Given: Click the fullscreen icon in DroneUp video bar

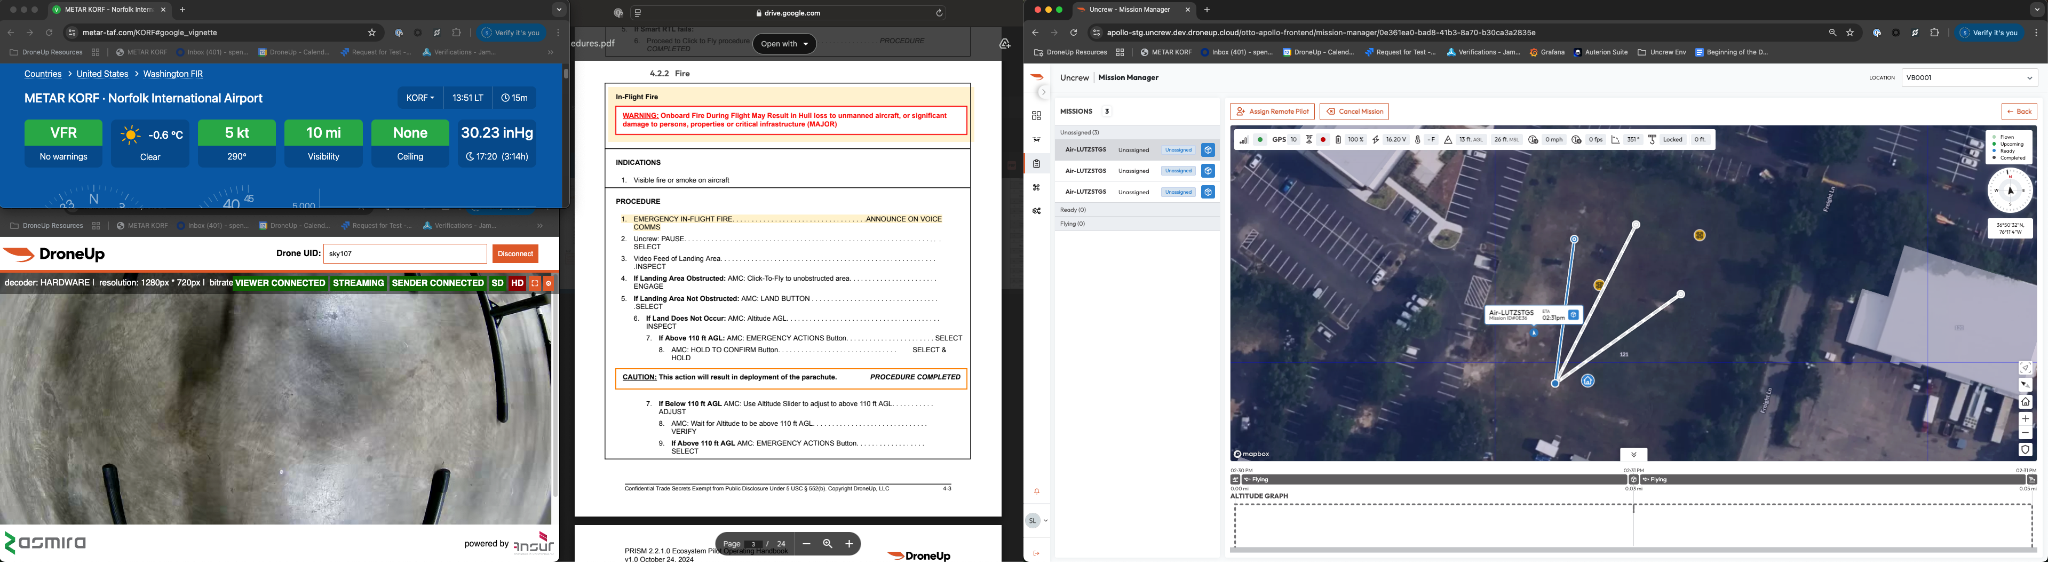Looking at the screenshot, I should (x=535, y=283).
